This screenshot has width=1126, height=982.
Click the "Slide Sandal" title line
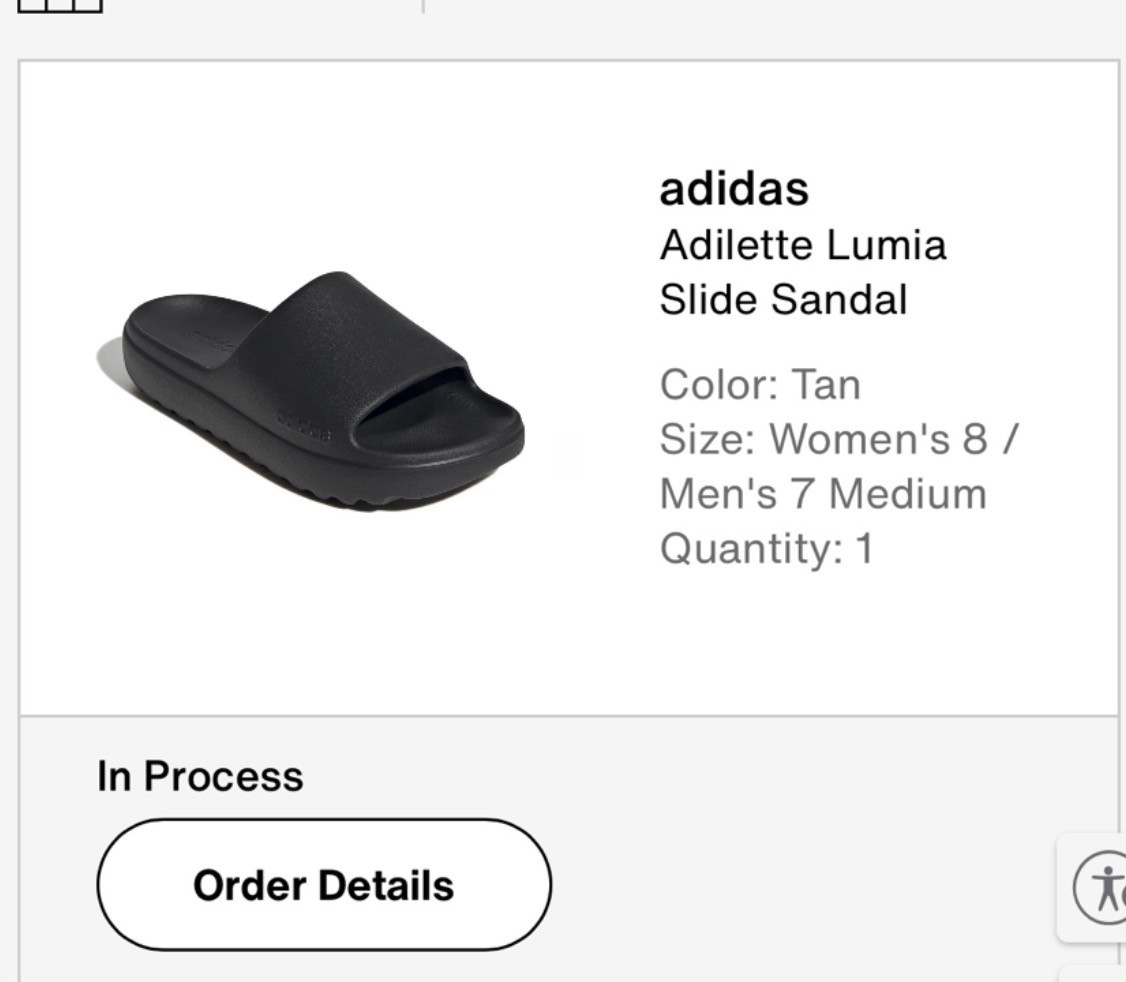783,300
